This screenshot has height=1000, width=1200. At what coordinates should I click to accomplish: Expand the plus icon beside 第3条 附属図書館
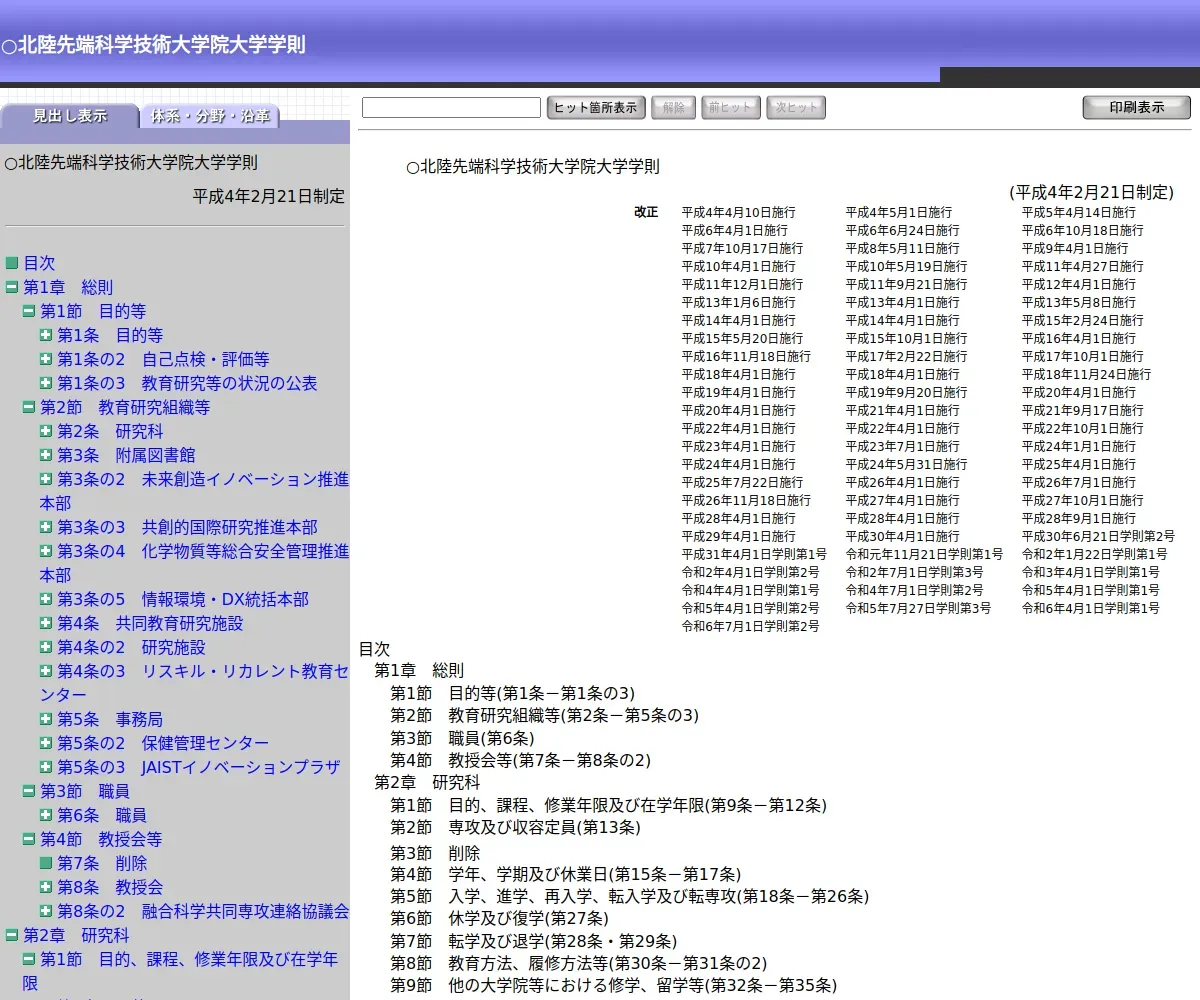(46, 455)
